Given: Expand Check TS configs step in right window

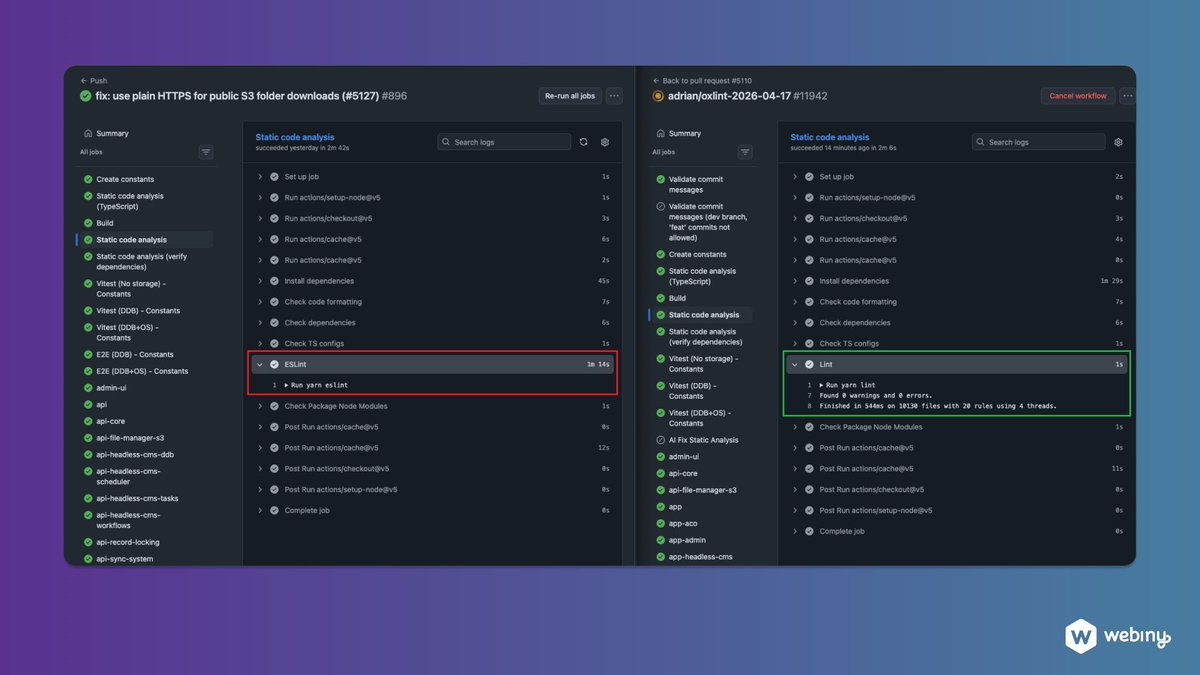Looking at the screenshot, I should (x=957, y=344).
